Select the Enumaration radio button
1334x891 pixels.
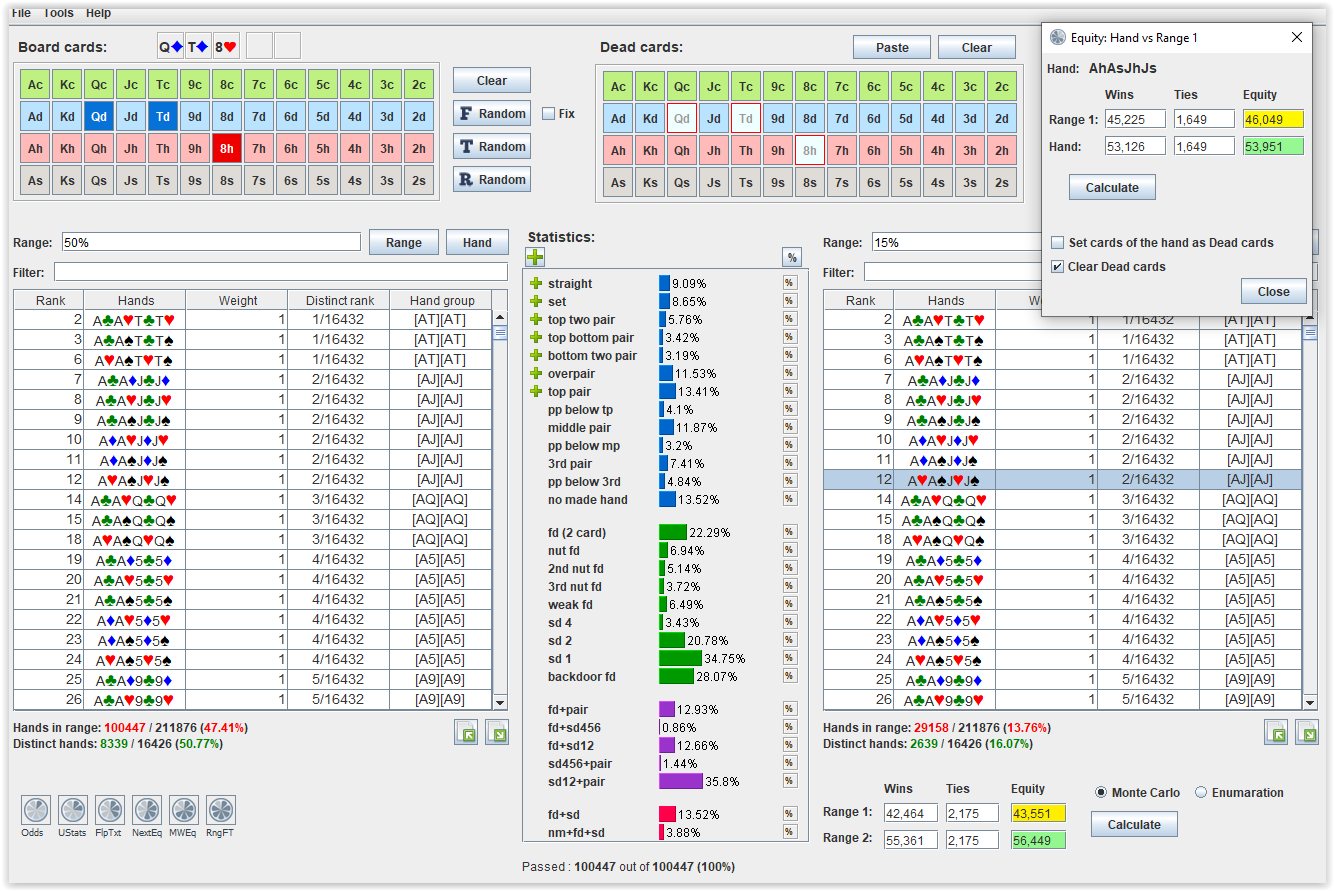1201,793
